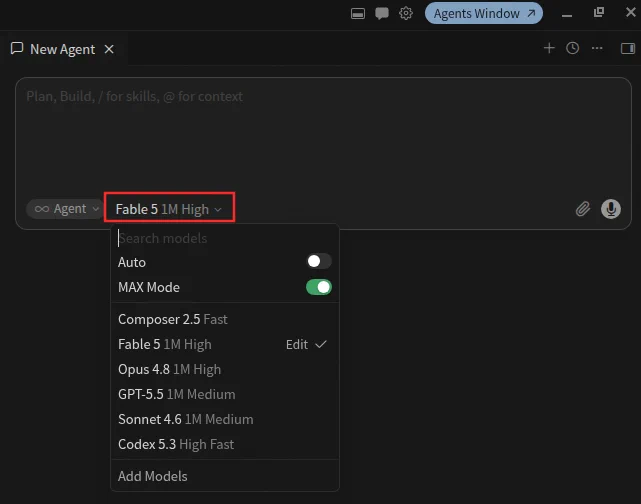Select Composer 2.5 Fast model

[x=225, y=319]
